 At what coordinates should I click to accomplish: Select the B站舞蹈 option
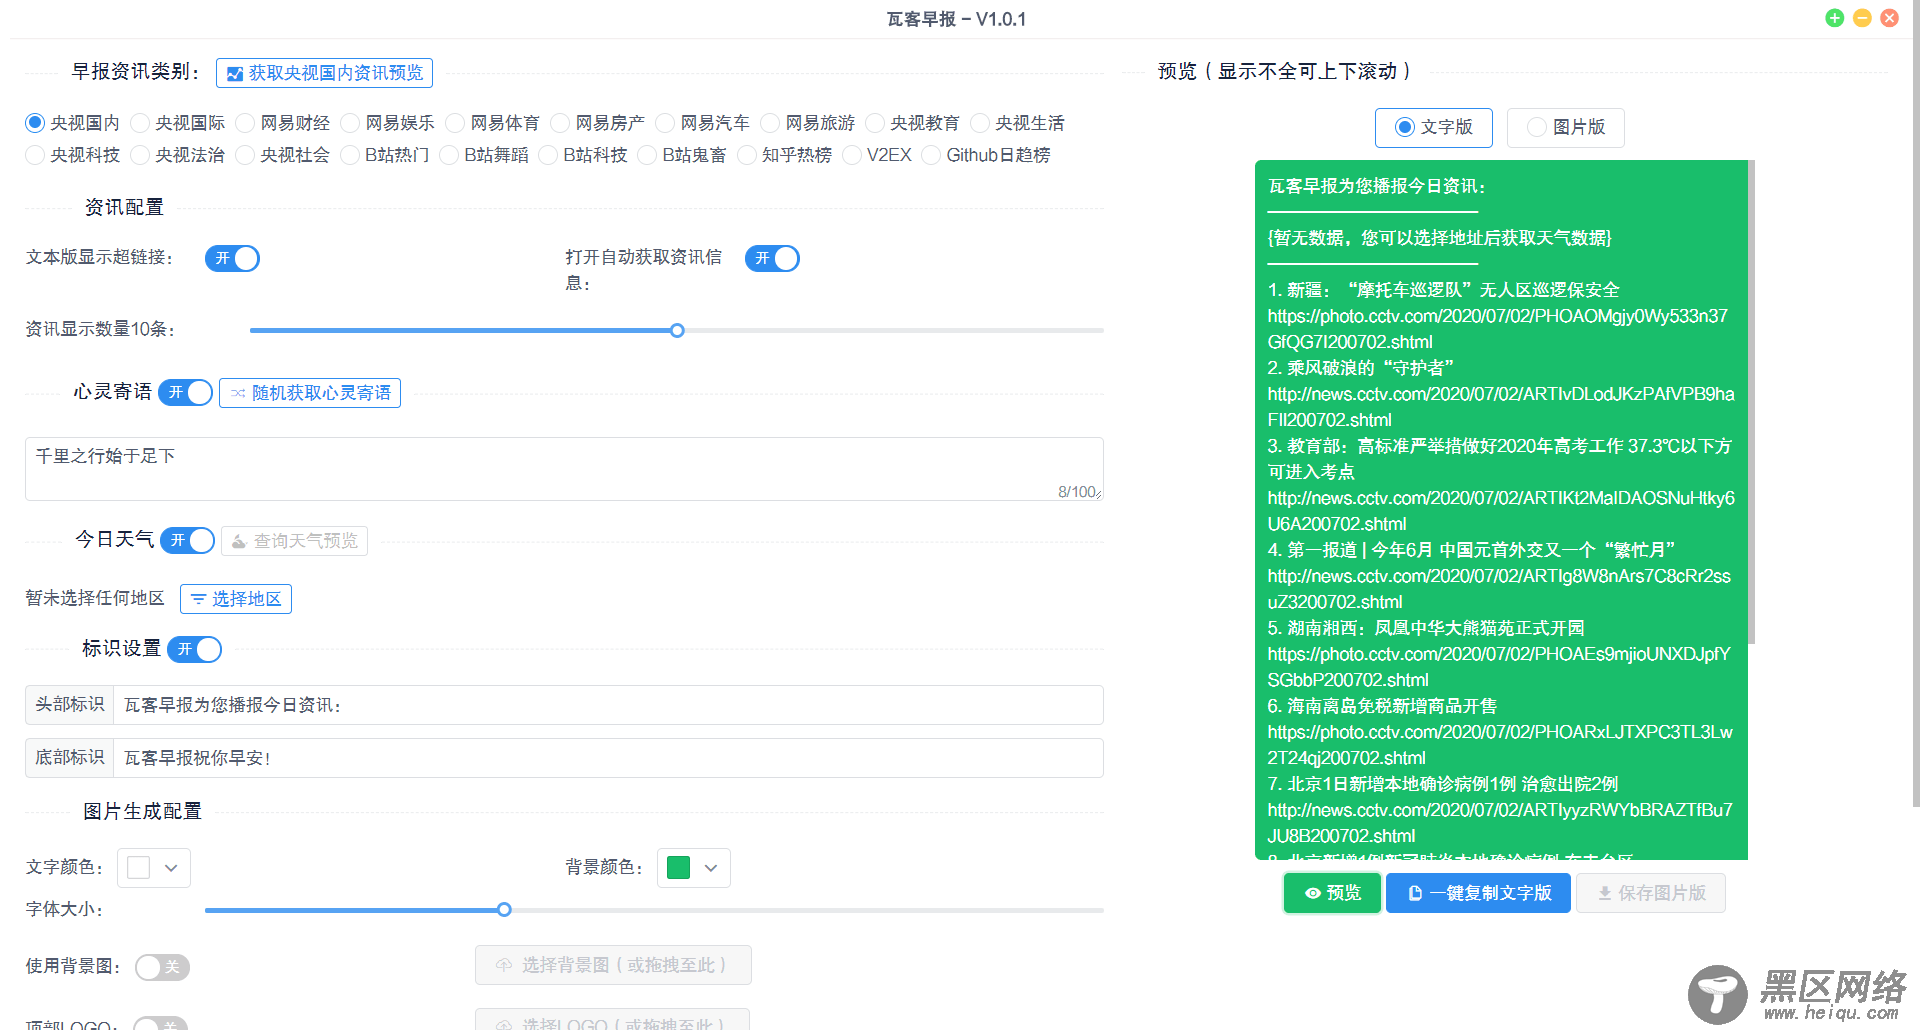pyautogui.click(x=484, y=155)
